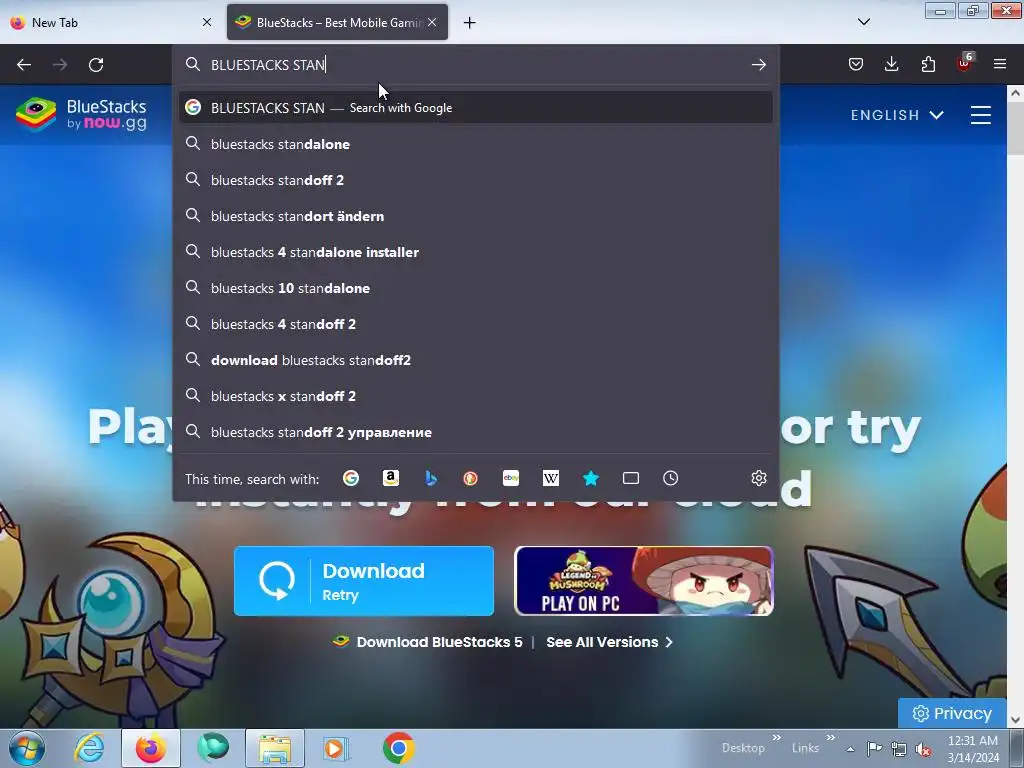The image size is (1024, 768).
Task: Click the go arrow in the address bar
Action: point(758,65)
